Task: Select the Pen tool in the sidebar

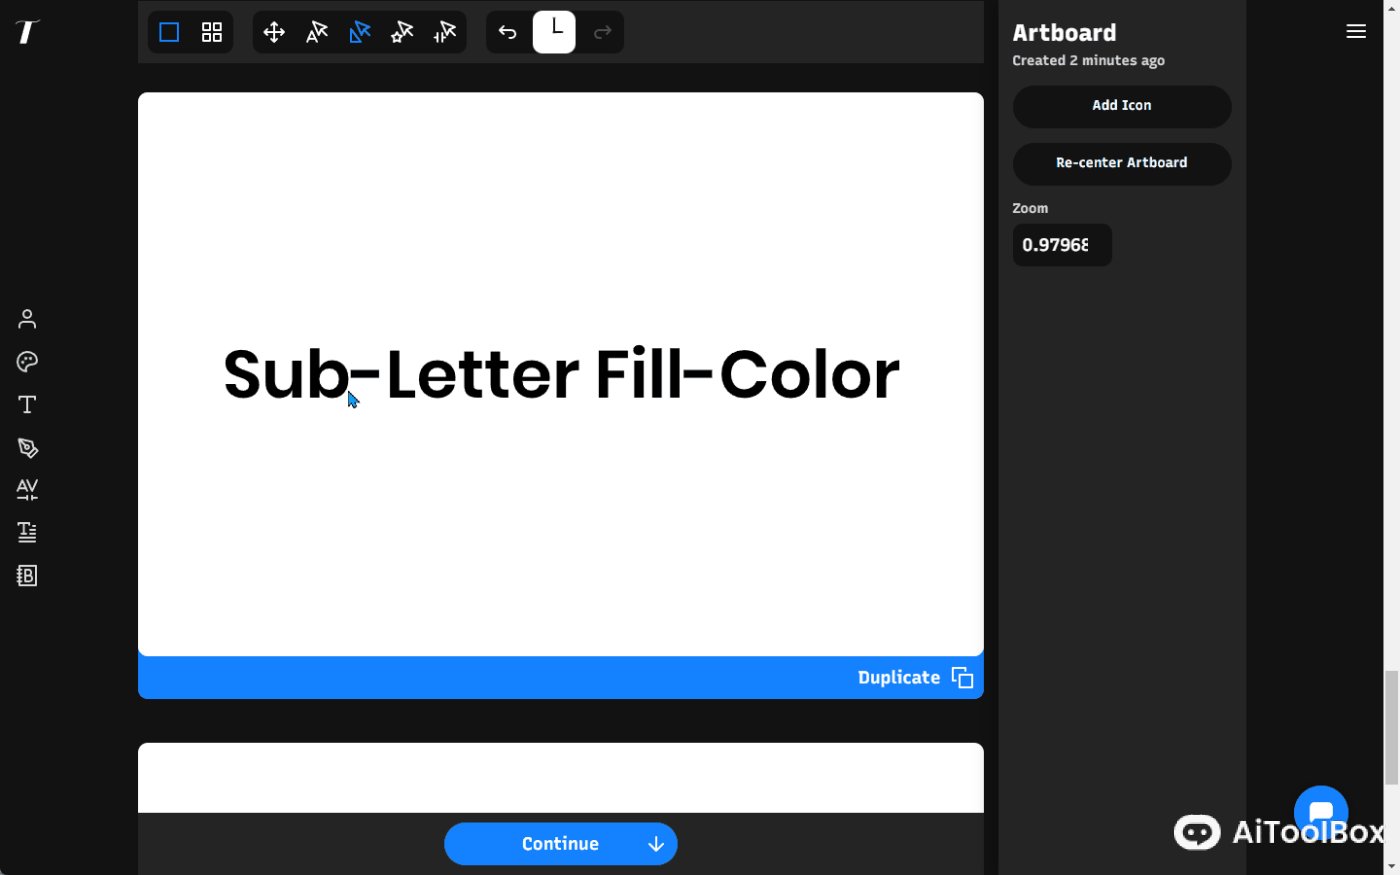Action: tap(26, 447)
